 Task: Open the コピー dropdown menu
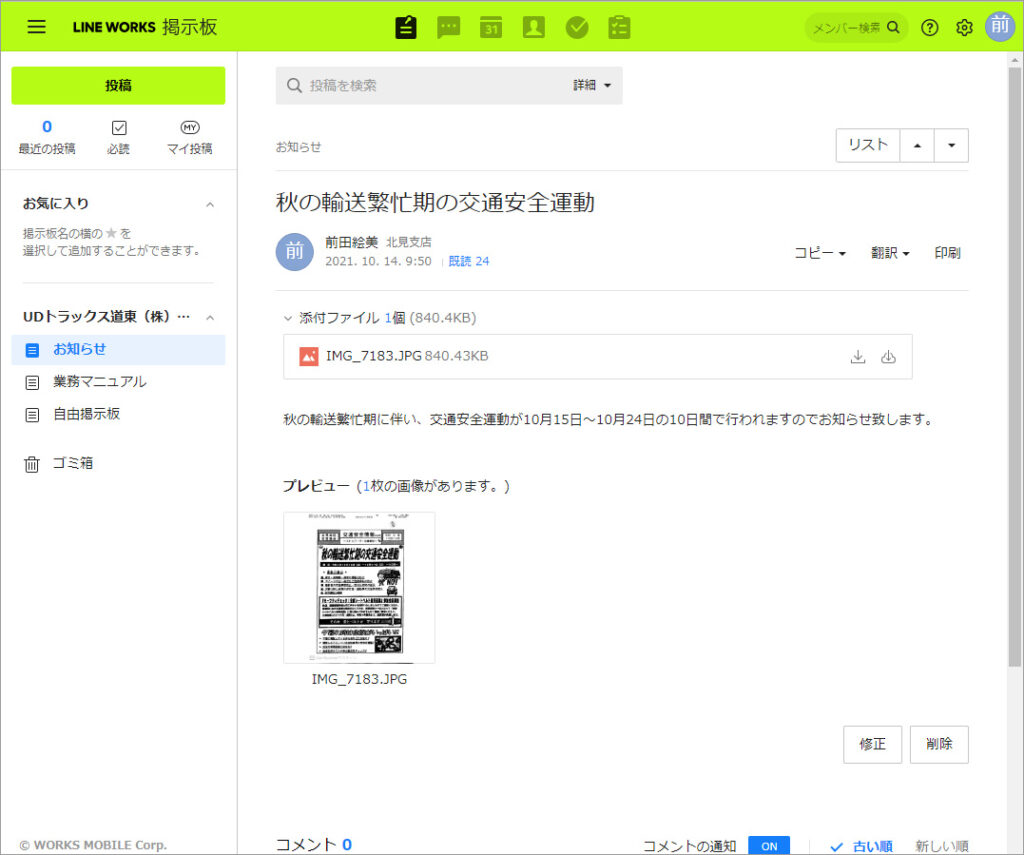tap(820, 253)
